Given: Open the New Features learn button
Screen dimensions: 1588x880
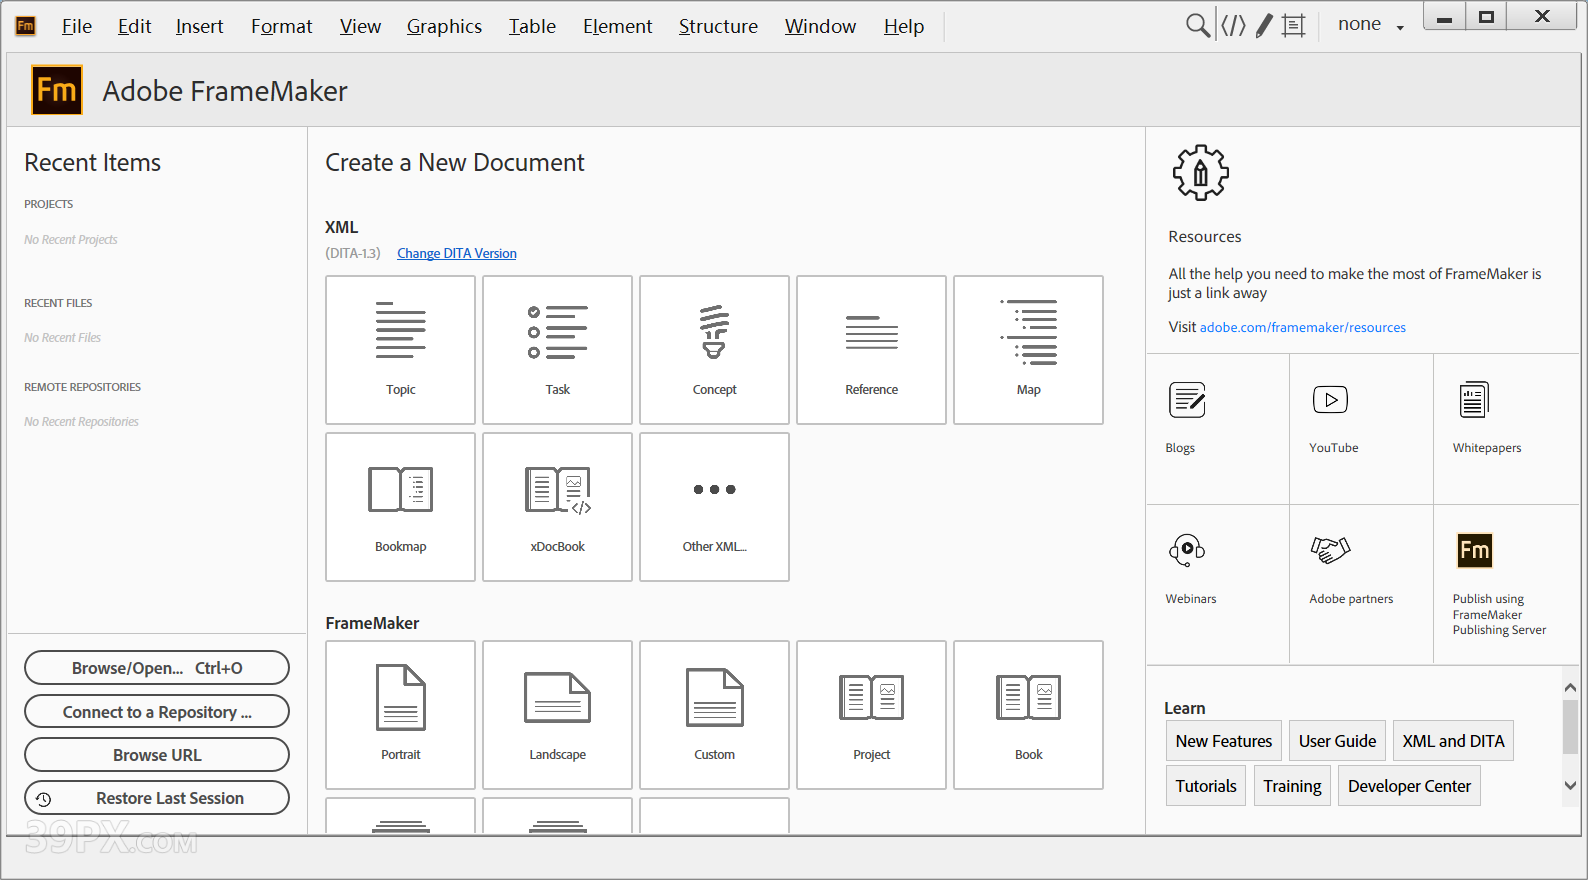Looking at the screenshot, I should pos(1224,741).
